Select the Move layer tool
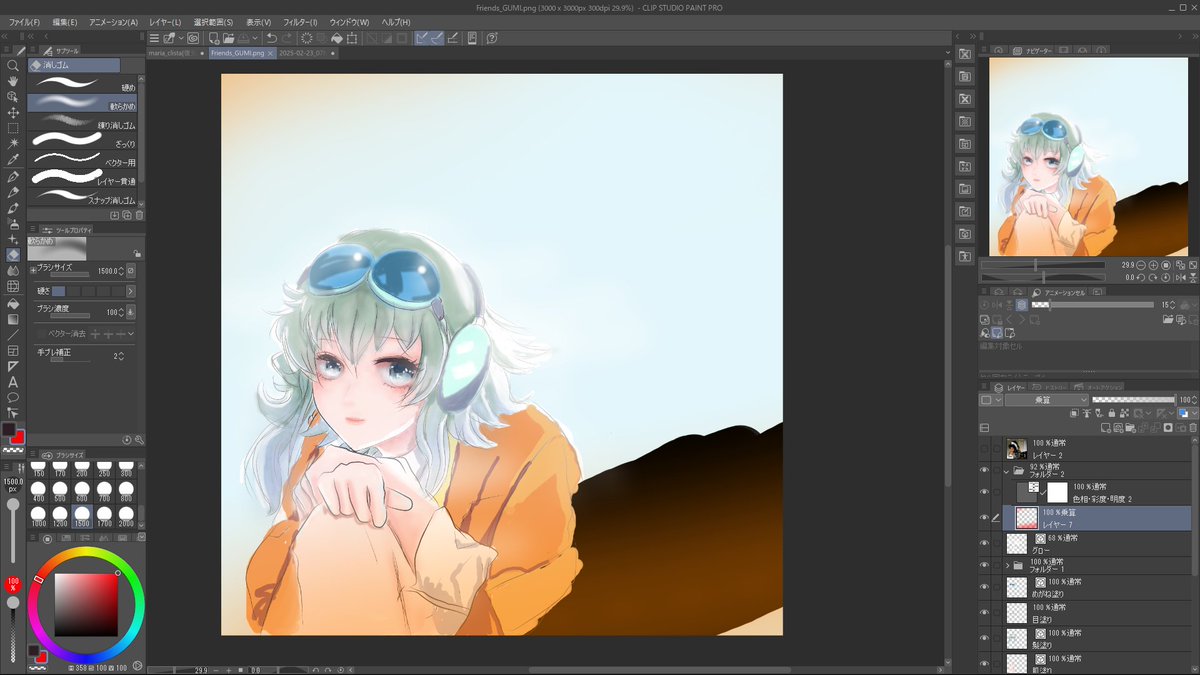 click(13, 113)
